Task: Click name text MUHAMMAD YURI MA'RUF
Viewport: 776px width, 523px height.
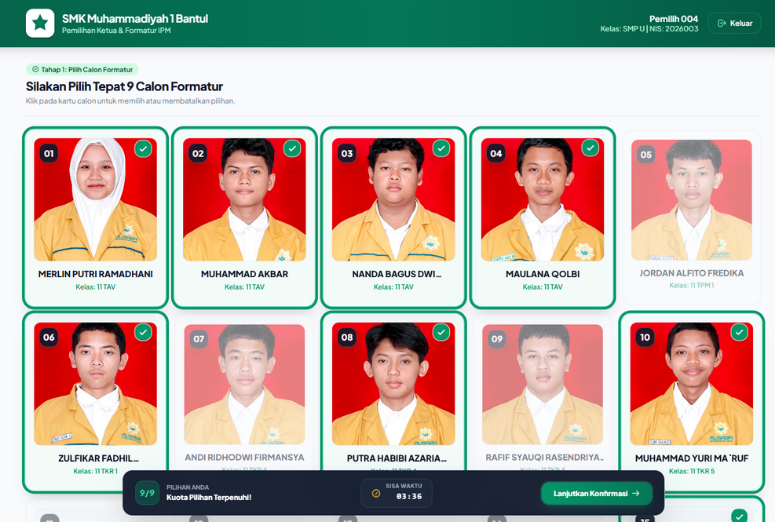Action: [x=691, y=459]
